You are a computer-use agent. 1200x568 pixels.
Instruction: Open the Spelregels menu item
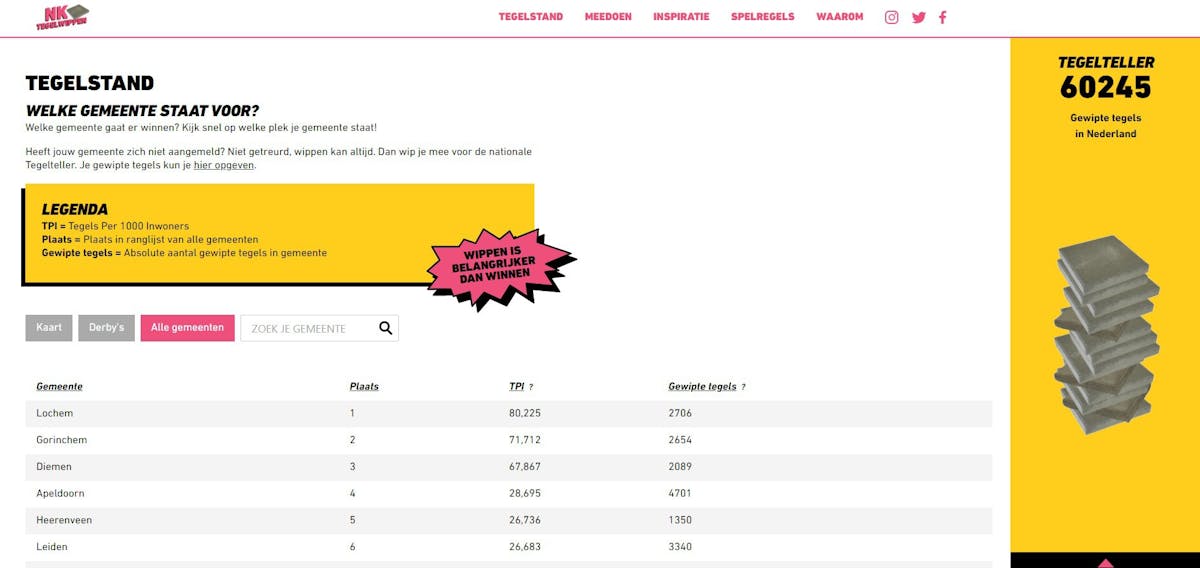763,17
